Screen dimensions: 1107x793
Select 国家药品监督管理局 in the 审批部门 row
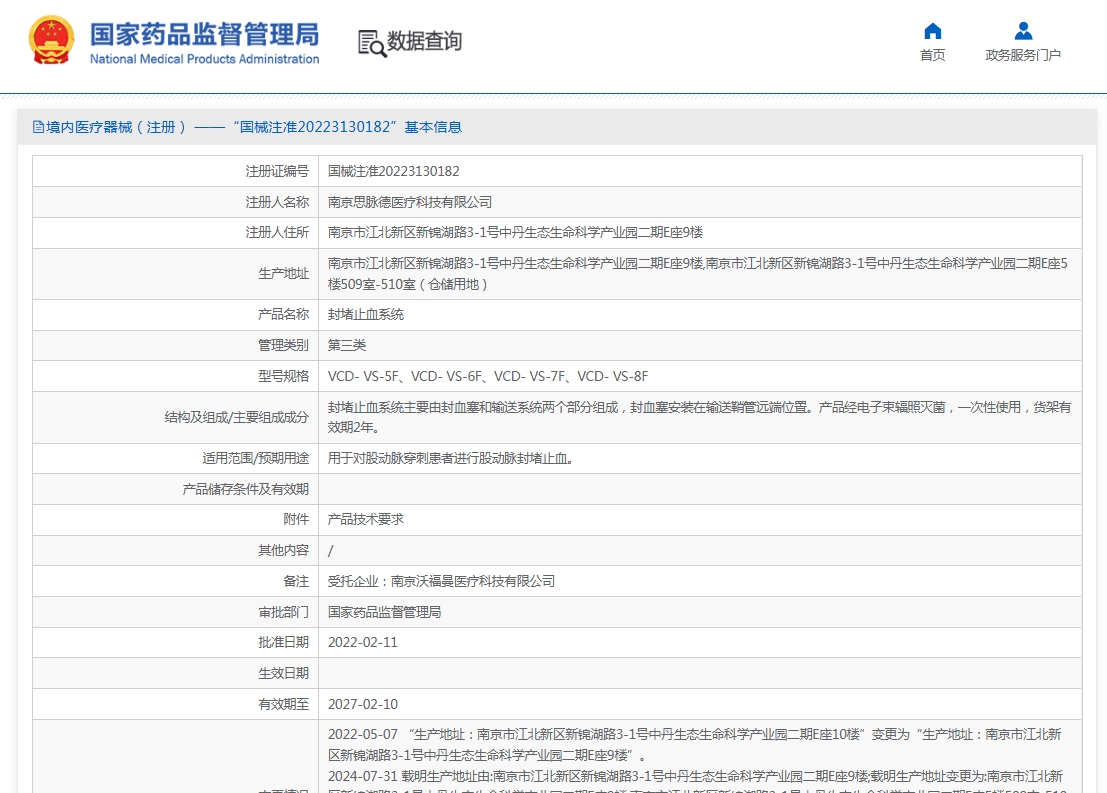pyautogui.click(x=384, y=612)
